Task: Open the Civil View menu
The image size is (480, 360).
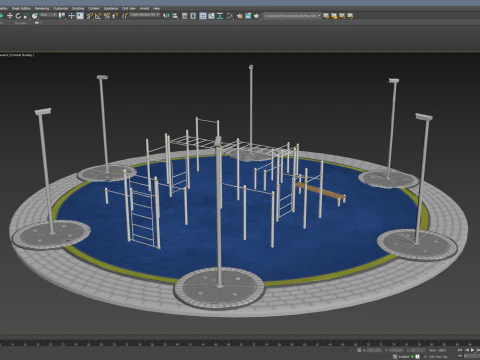Action: pyautogui.click(x=129, y=8)
